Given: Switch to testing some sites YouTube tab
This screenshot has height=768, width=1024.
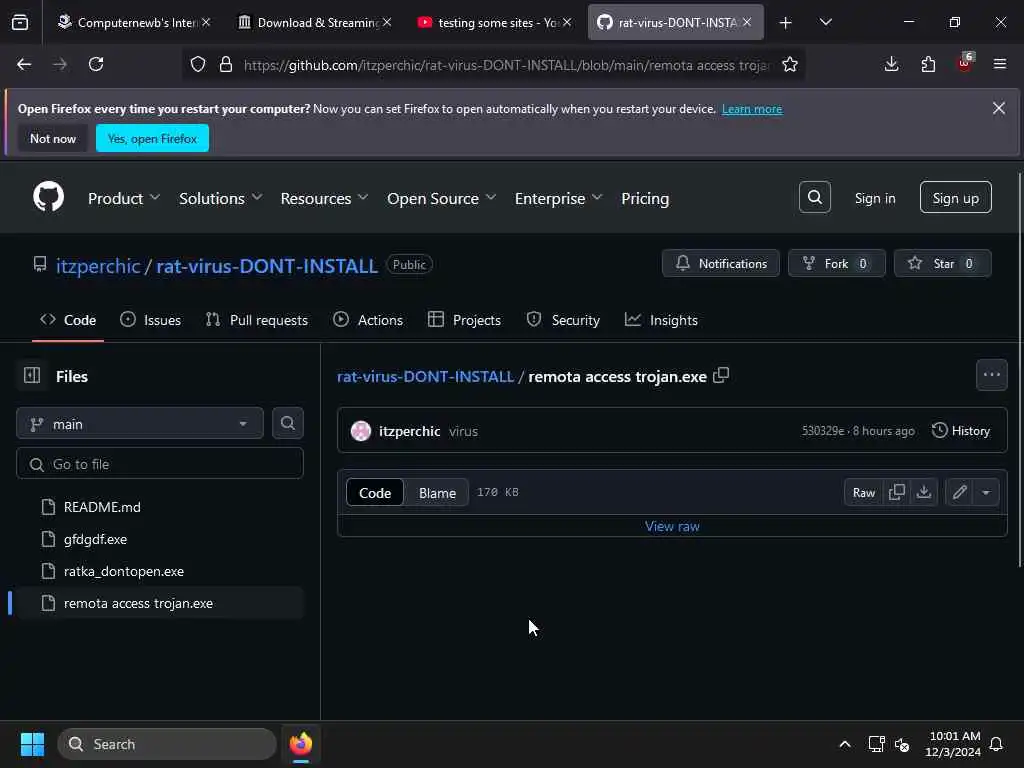Looking at the screenshot, I should pos(494,22).
